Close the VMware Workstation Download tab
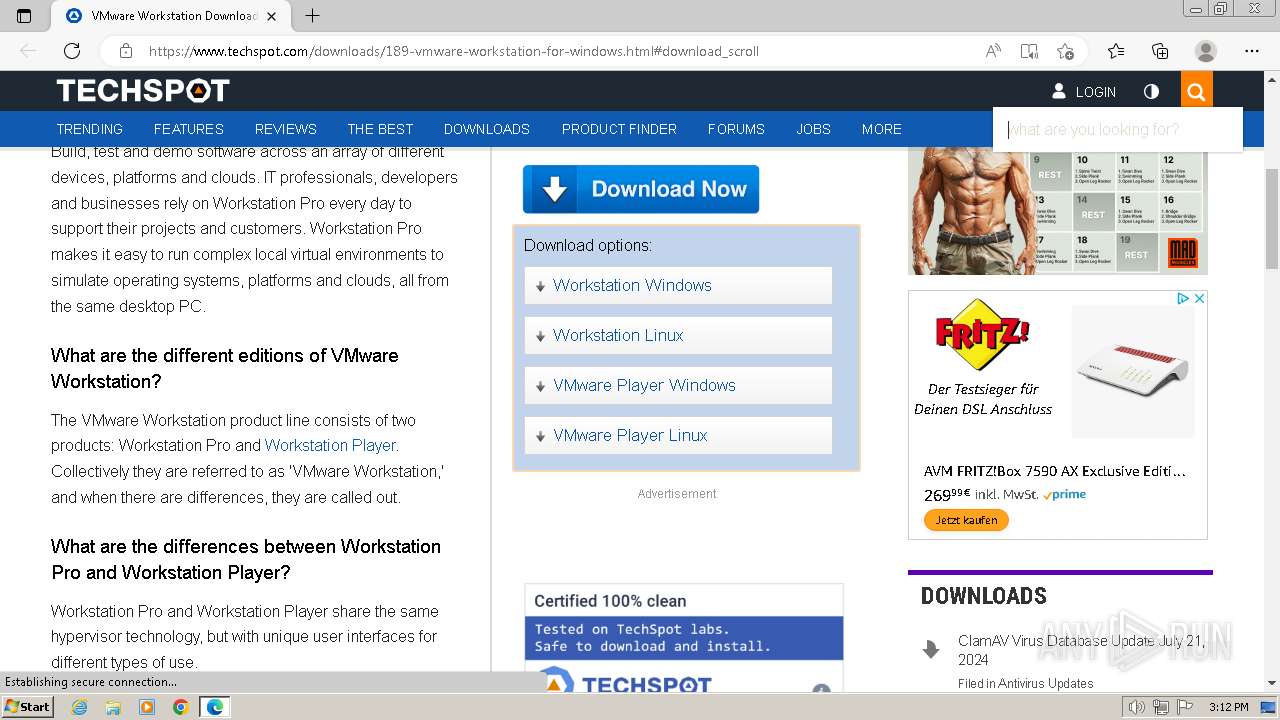 tap(273, 16)
